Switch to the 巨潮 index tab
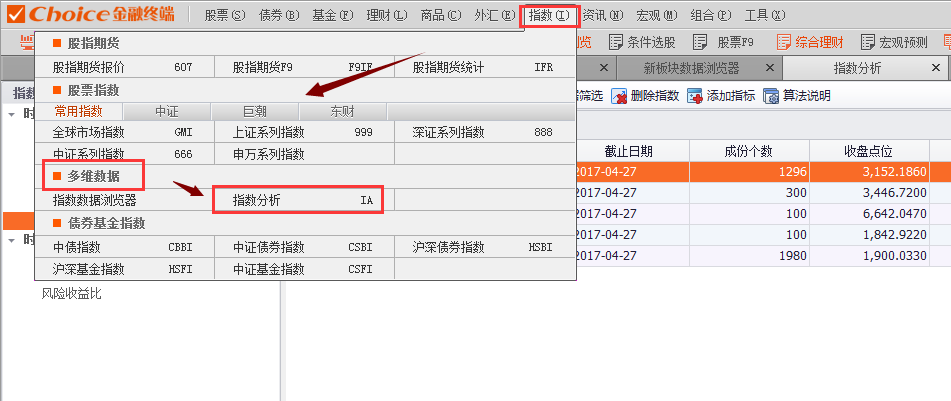Screen dimensions: 951x401 255,112
